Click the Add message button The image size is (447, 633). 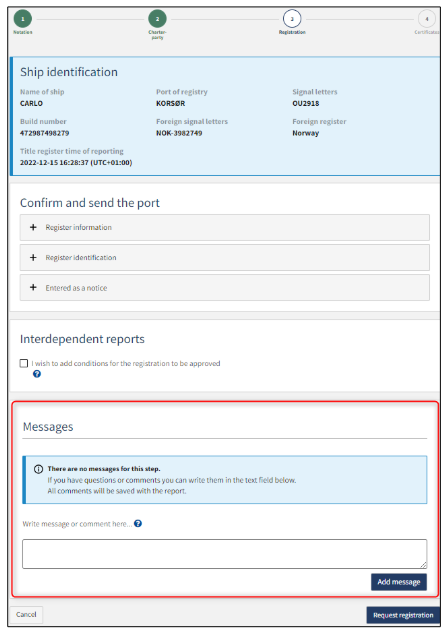coord(399,582)
